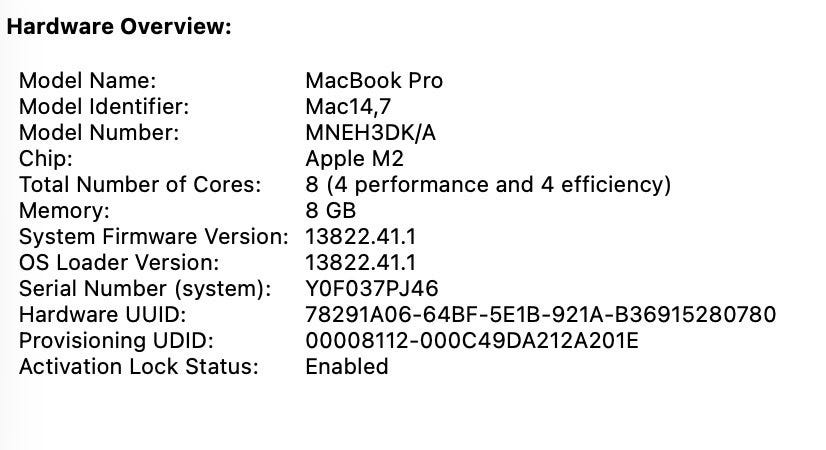Image resolution: width=826 pixels, height=450 pixels.
Task: Select the MacBook Pro model name value
Action: [373, 80]
